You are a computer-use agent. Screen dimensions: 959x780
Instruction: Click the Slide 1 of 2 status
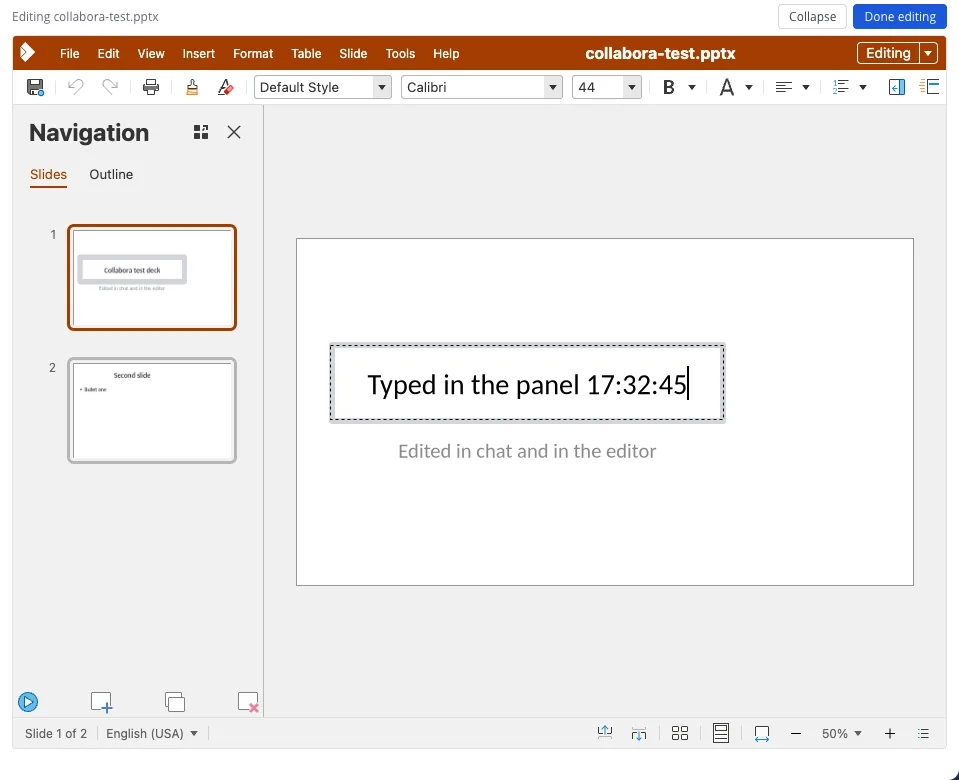[x=56, y=734]
